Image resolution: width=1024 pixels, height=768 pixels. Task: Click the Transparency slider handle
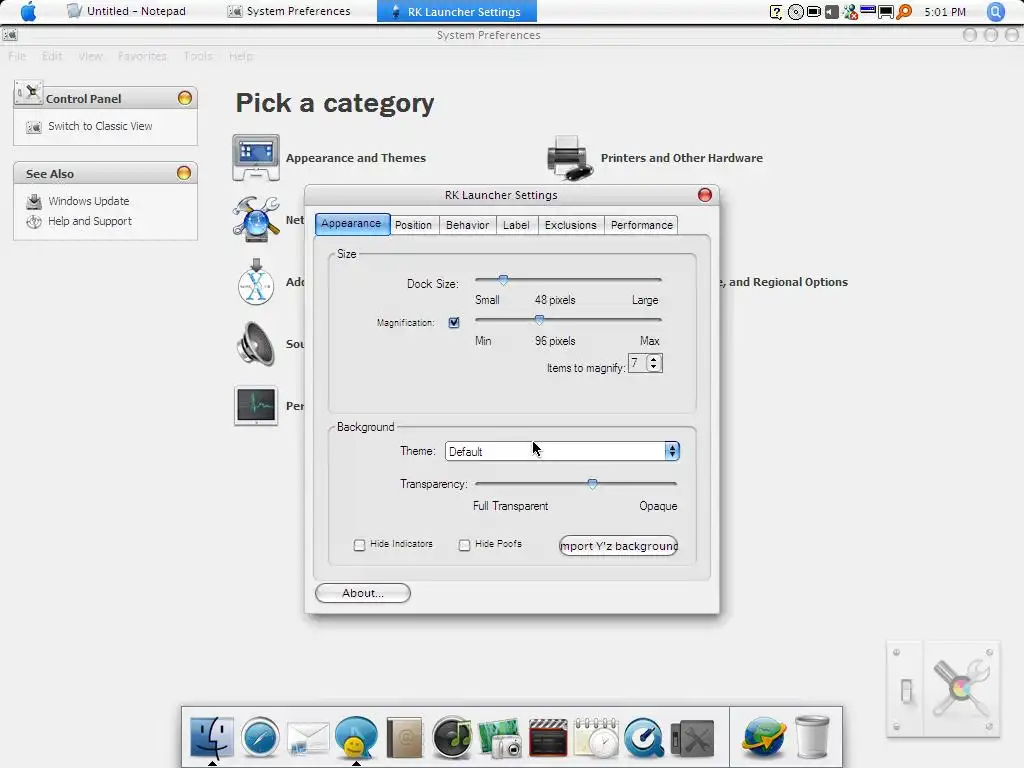pos(592,484)
